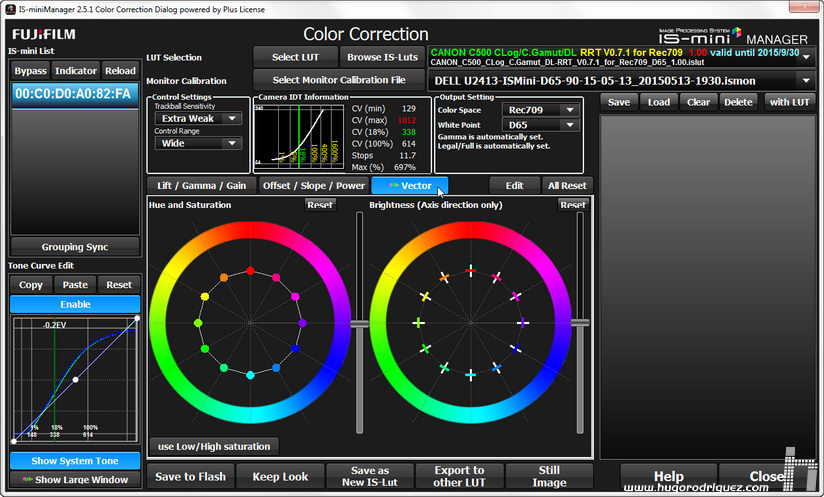Toggle Grouping Sync
The width and height of the screenshot is (824, 497).
pyautogui.click(x=75, y=247)
